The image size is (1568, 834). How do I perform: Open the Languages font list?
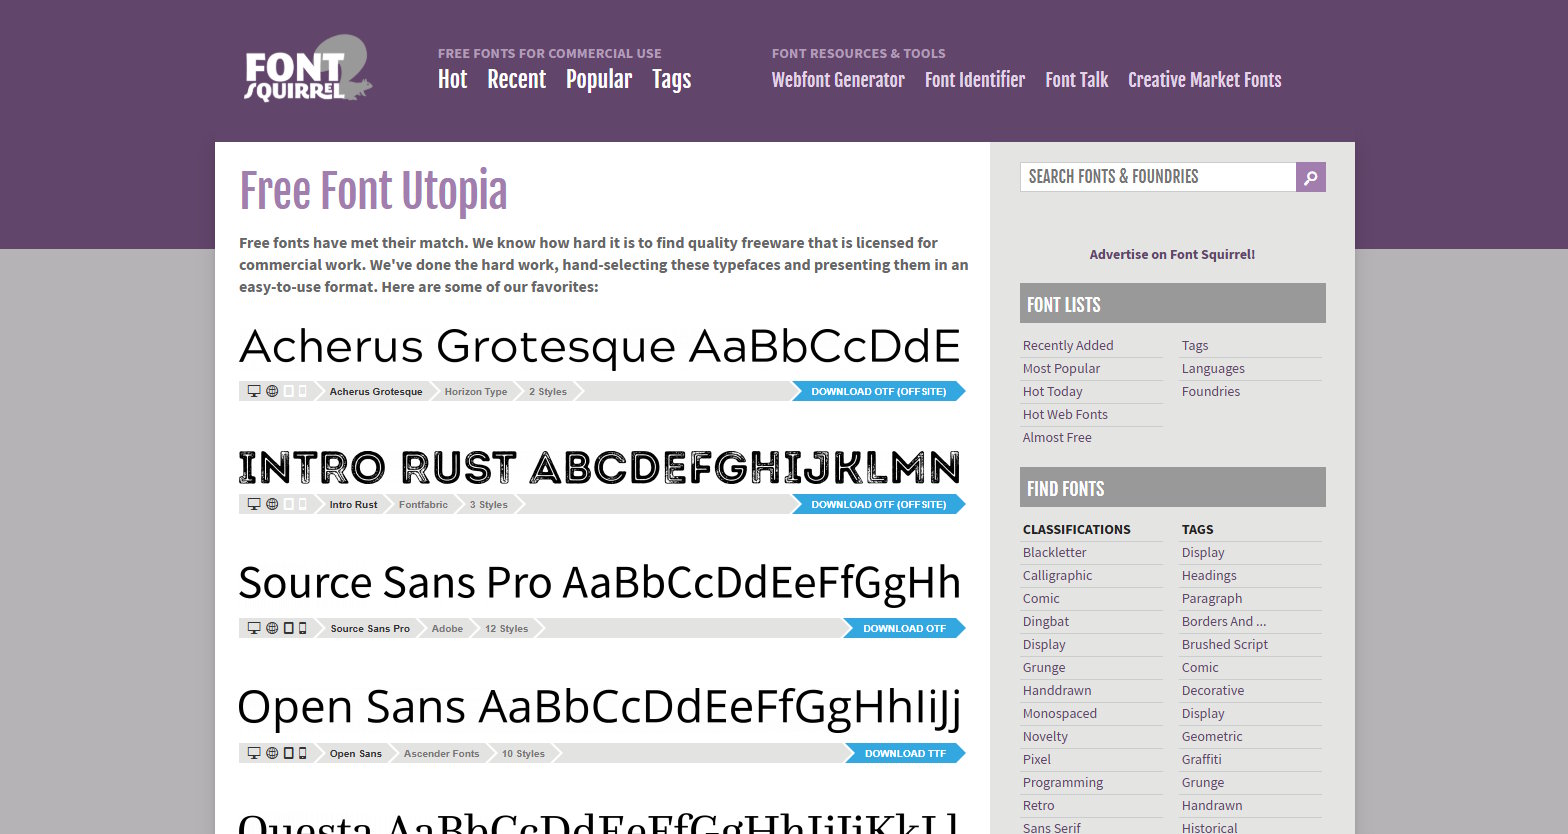(x=1213, y=368)
